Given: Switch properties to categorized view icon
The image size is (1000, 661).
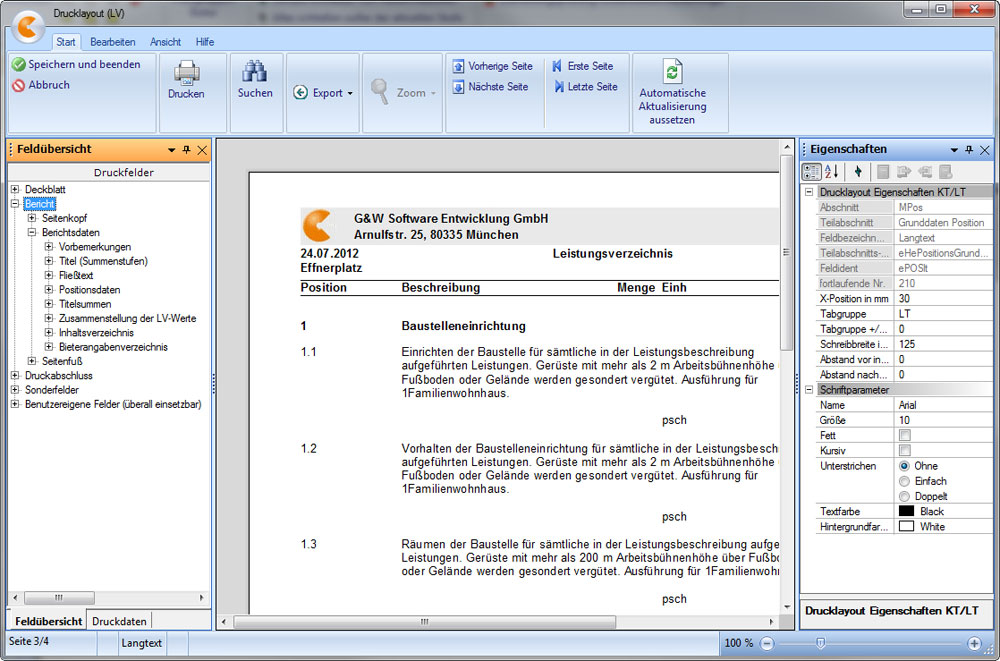Looking at the screenshot, I should [812, 172].
